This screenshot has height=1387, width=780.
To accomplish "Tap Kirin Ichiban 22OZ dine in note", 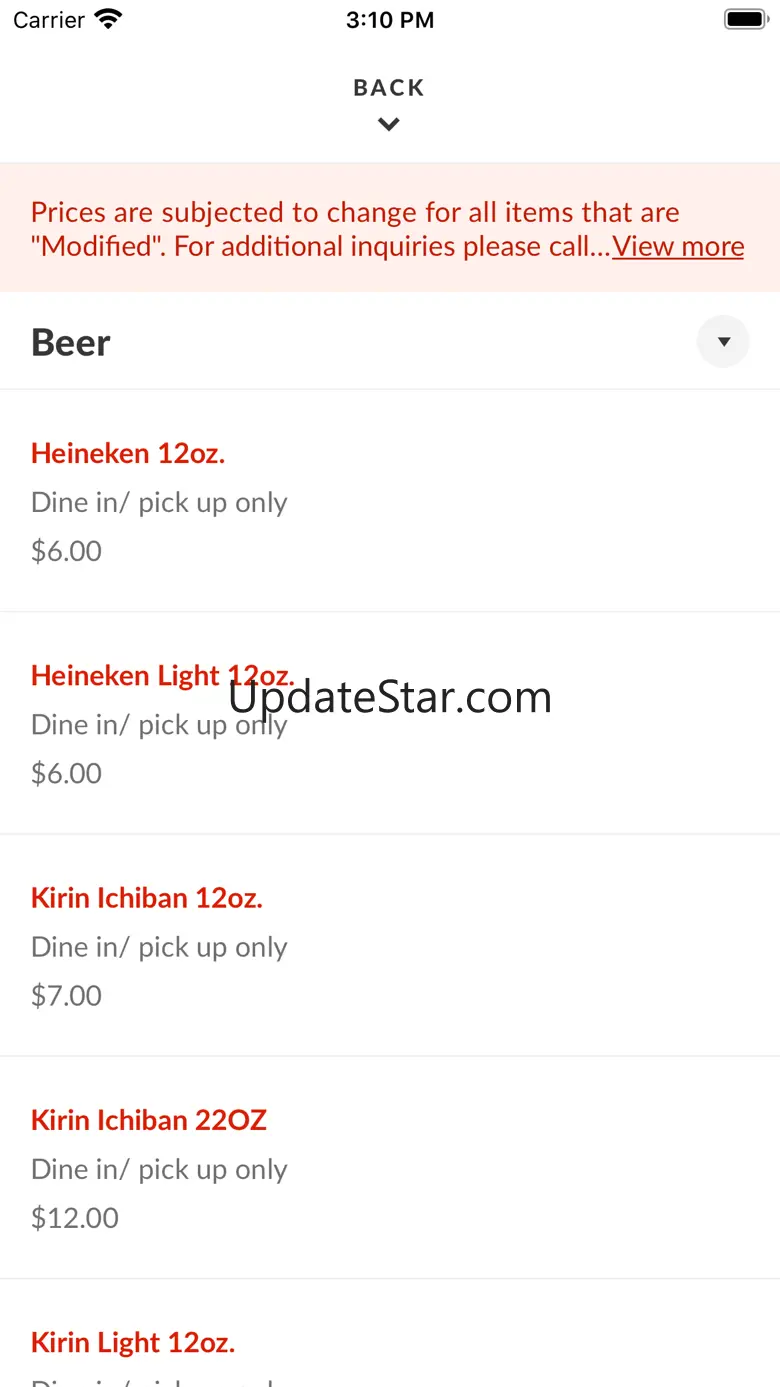I will point(159,1169).
